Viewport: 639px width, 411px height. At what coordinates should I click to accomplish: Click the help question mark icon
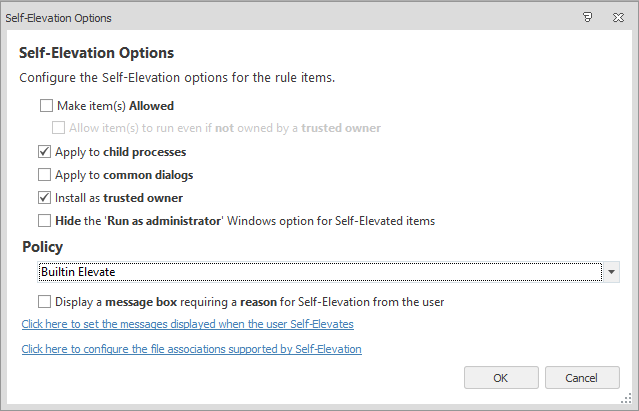[587, 17]
